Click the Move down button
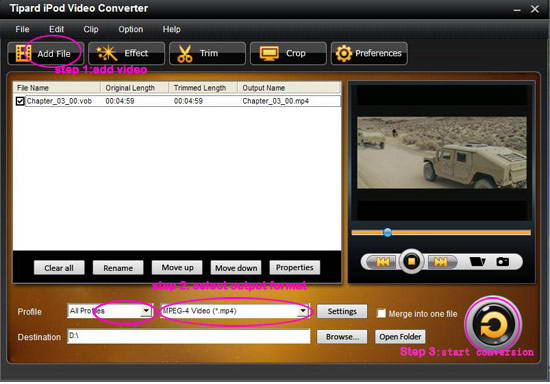 tap(236, 268)
